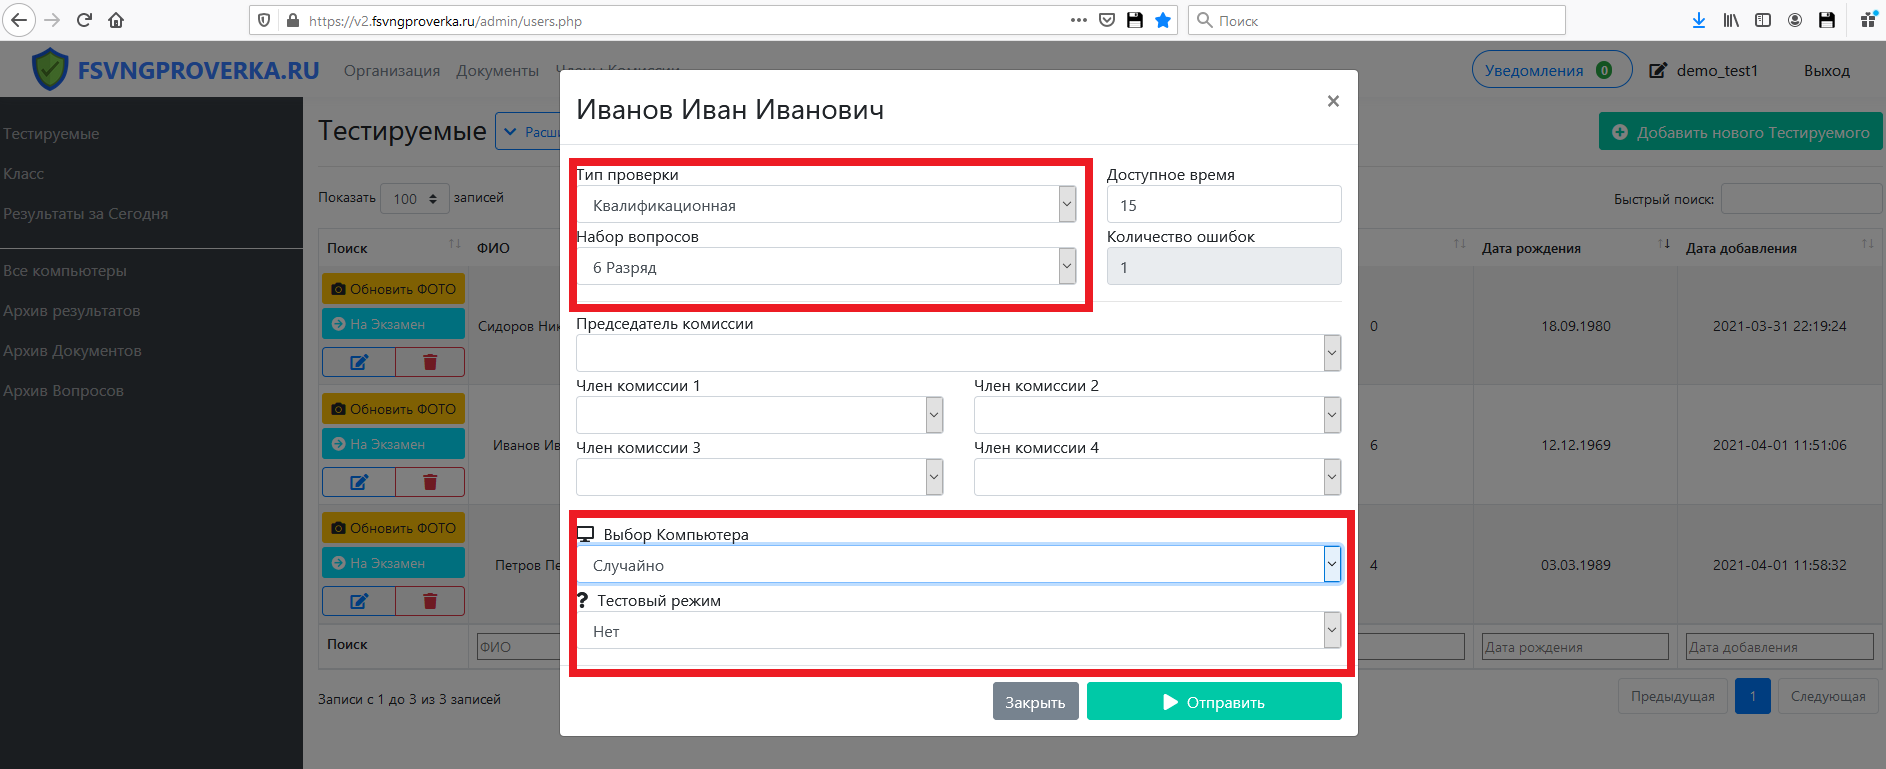The height and width of the screenshot is (769, 1886).
Task: Open the Тип проверки dropdown
Action: tap(826, 205)
